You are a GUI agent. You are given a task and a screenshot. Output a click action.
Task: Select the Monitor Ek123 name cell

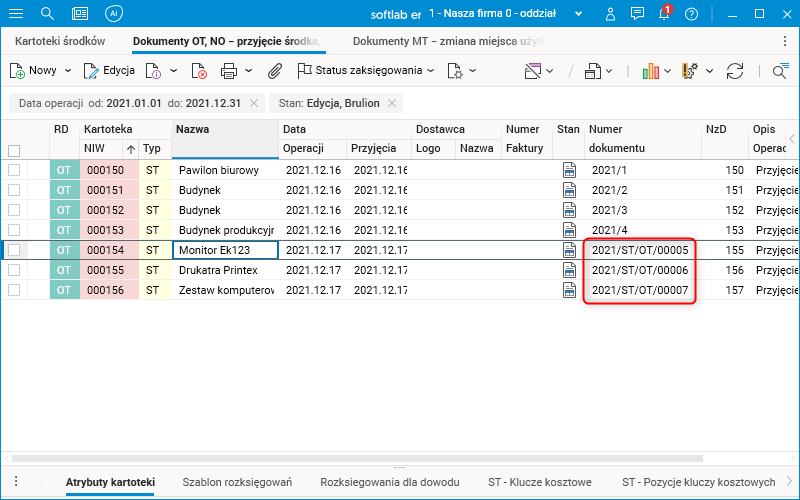226,250
